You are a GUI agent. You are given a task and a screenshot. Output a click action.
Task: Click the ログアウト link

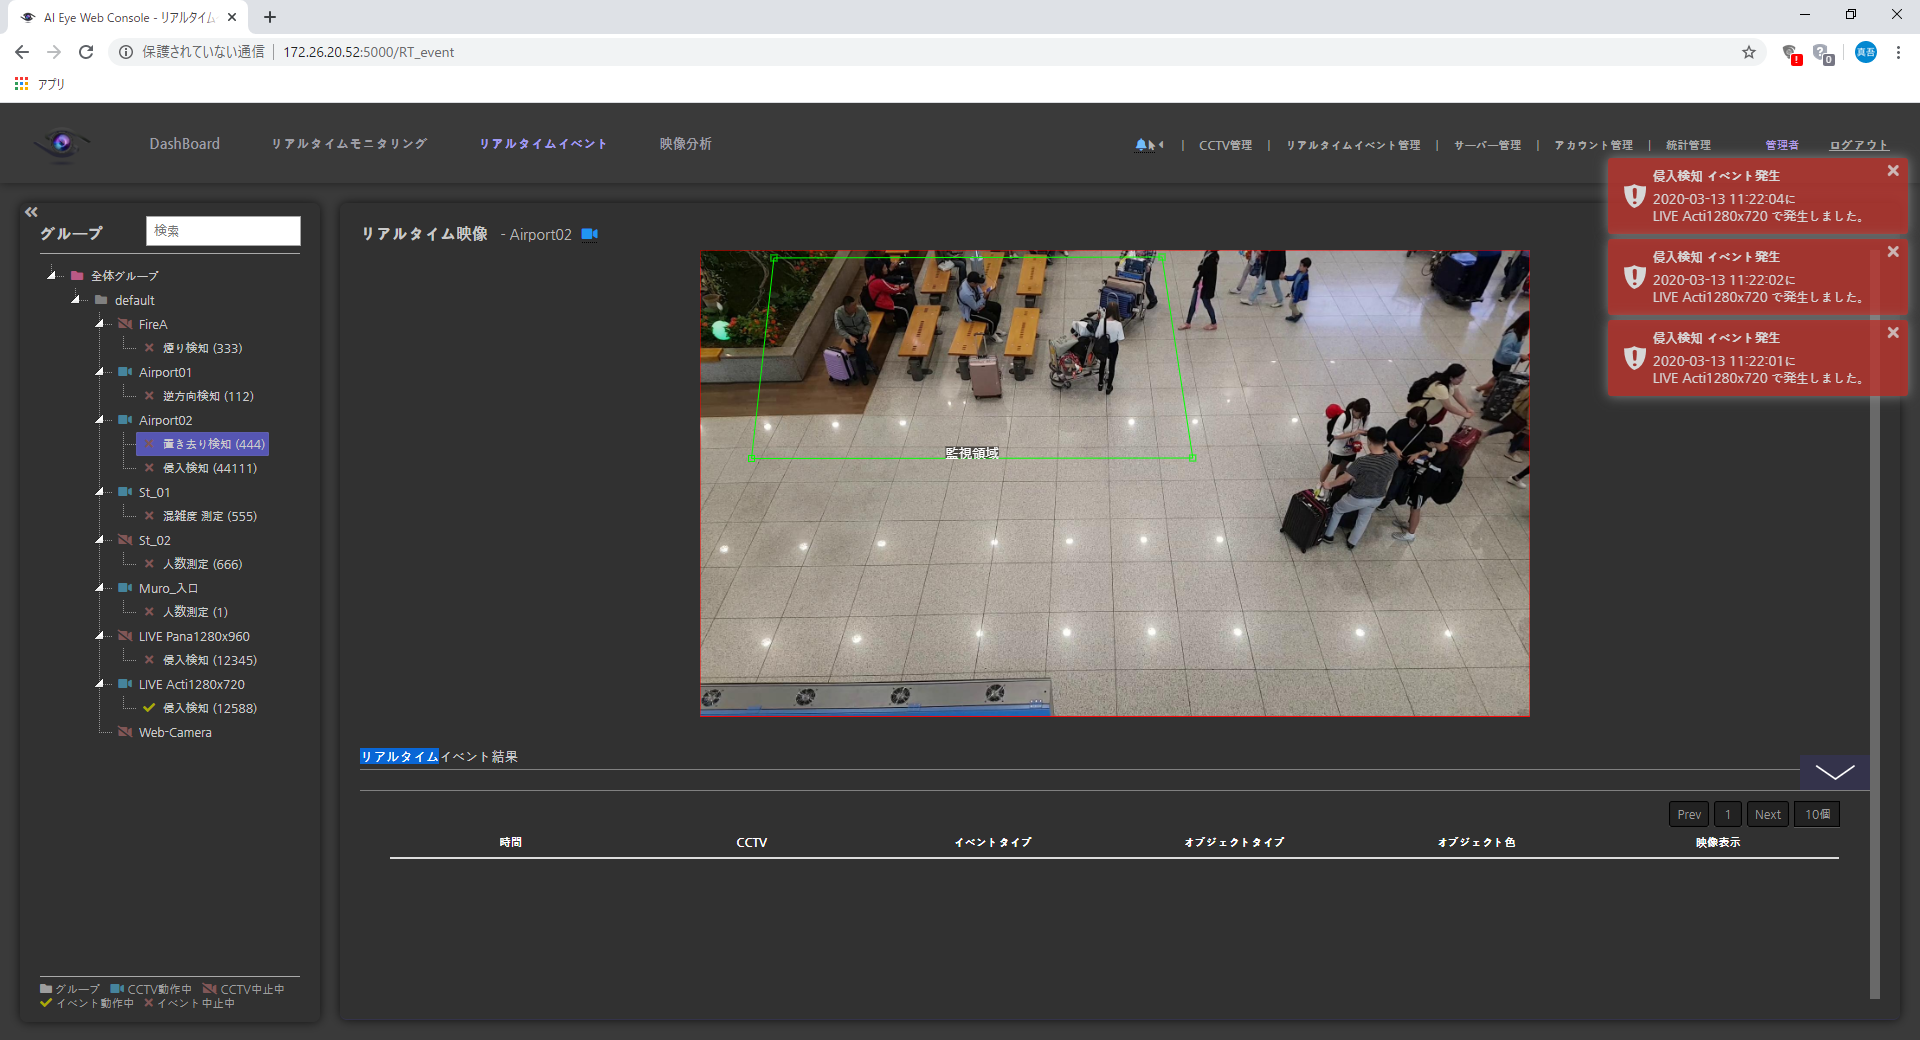(x=1858, y=145)
